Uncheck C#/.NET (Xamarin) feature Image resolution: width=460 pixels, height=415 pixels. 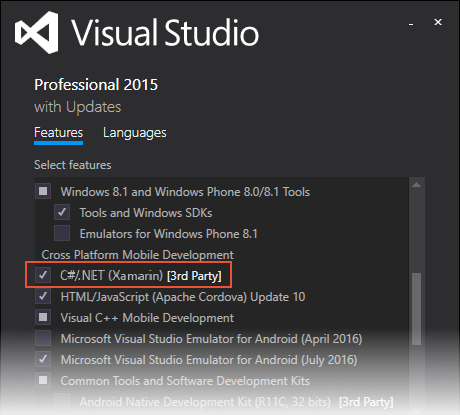tap(43, 275)
